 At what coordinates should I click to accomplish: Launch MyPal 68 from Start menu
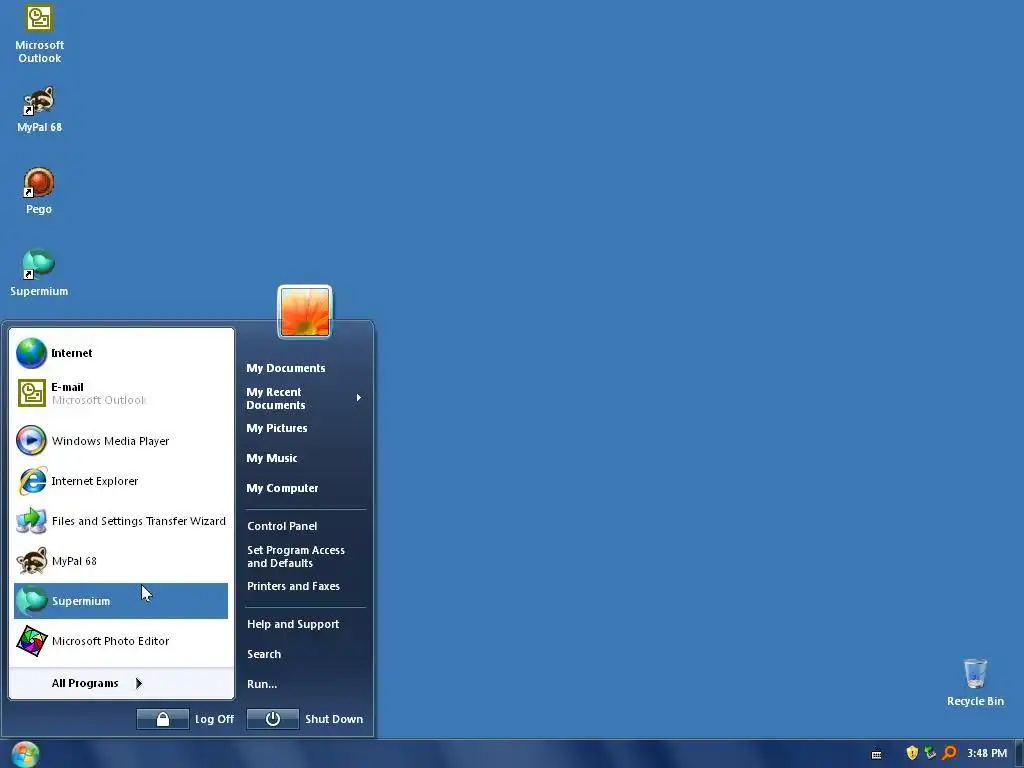121,561
